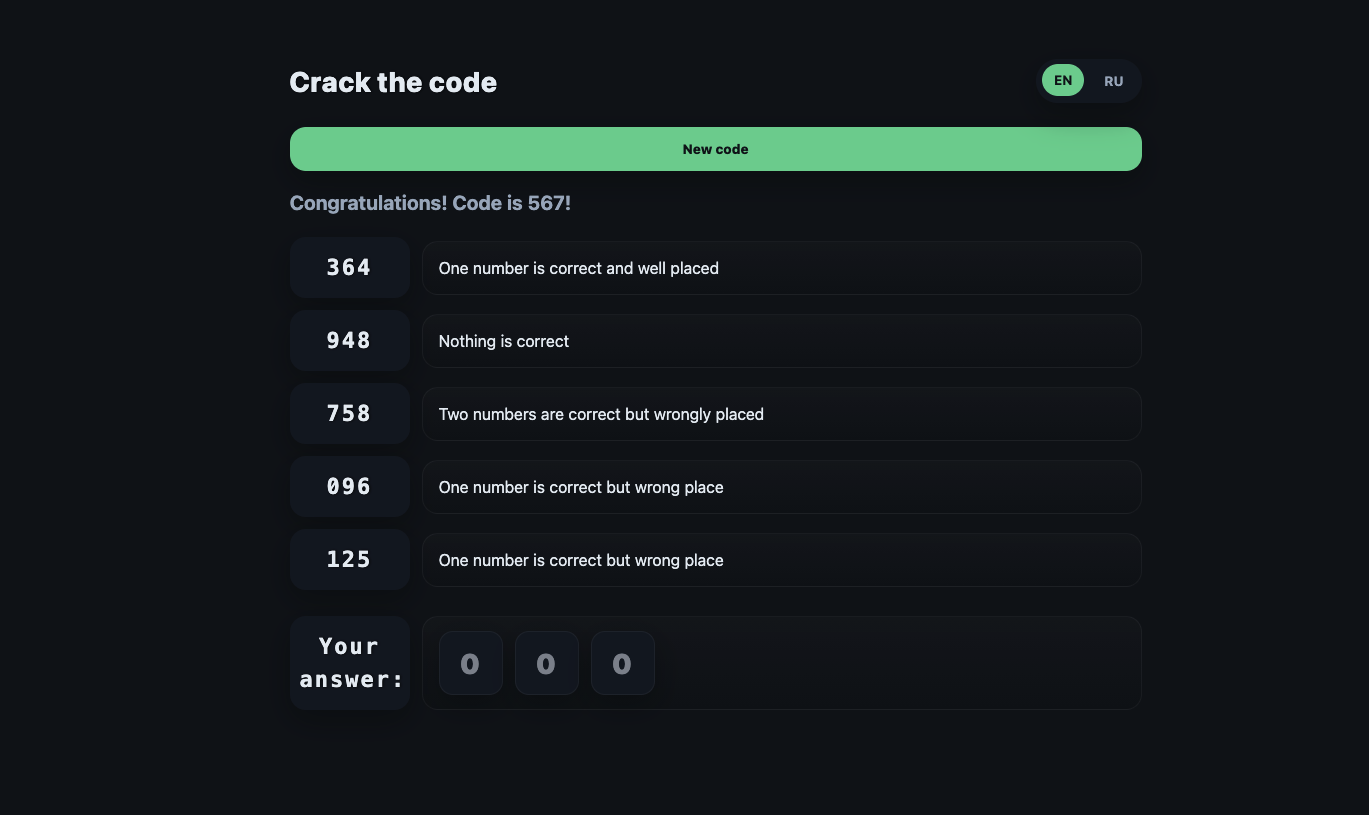Click the 'Crack the code' heading
Image resolution: width=1369 pixels, height=815 pixels.
393,82
